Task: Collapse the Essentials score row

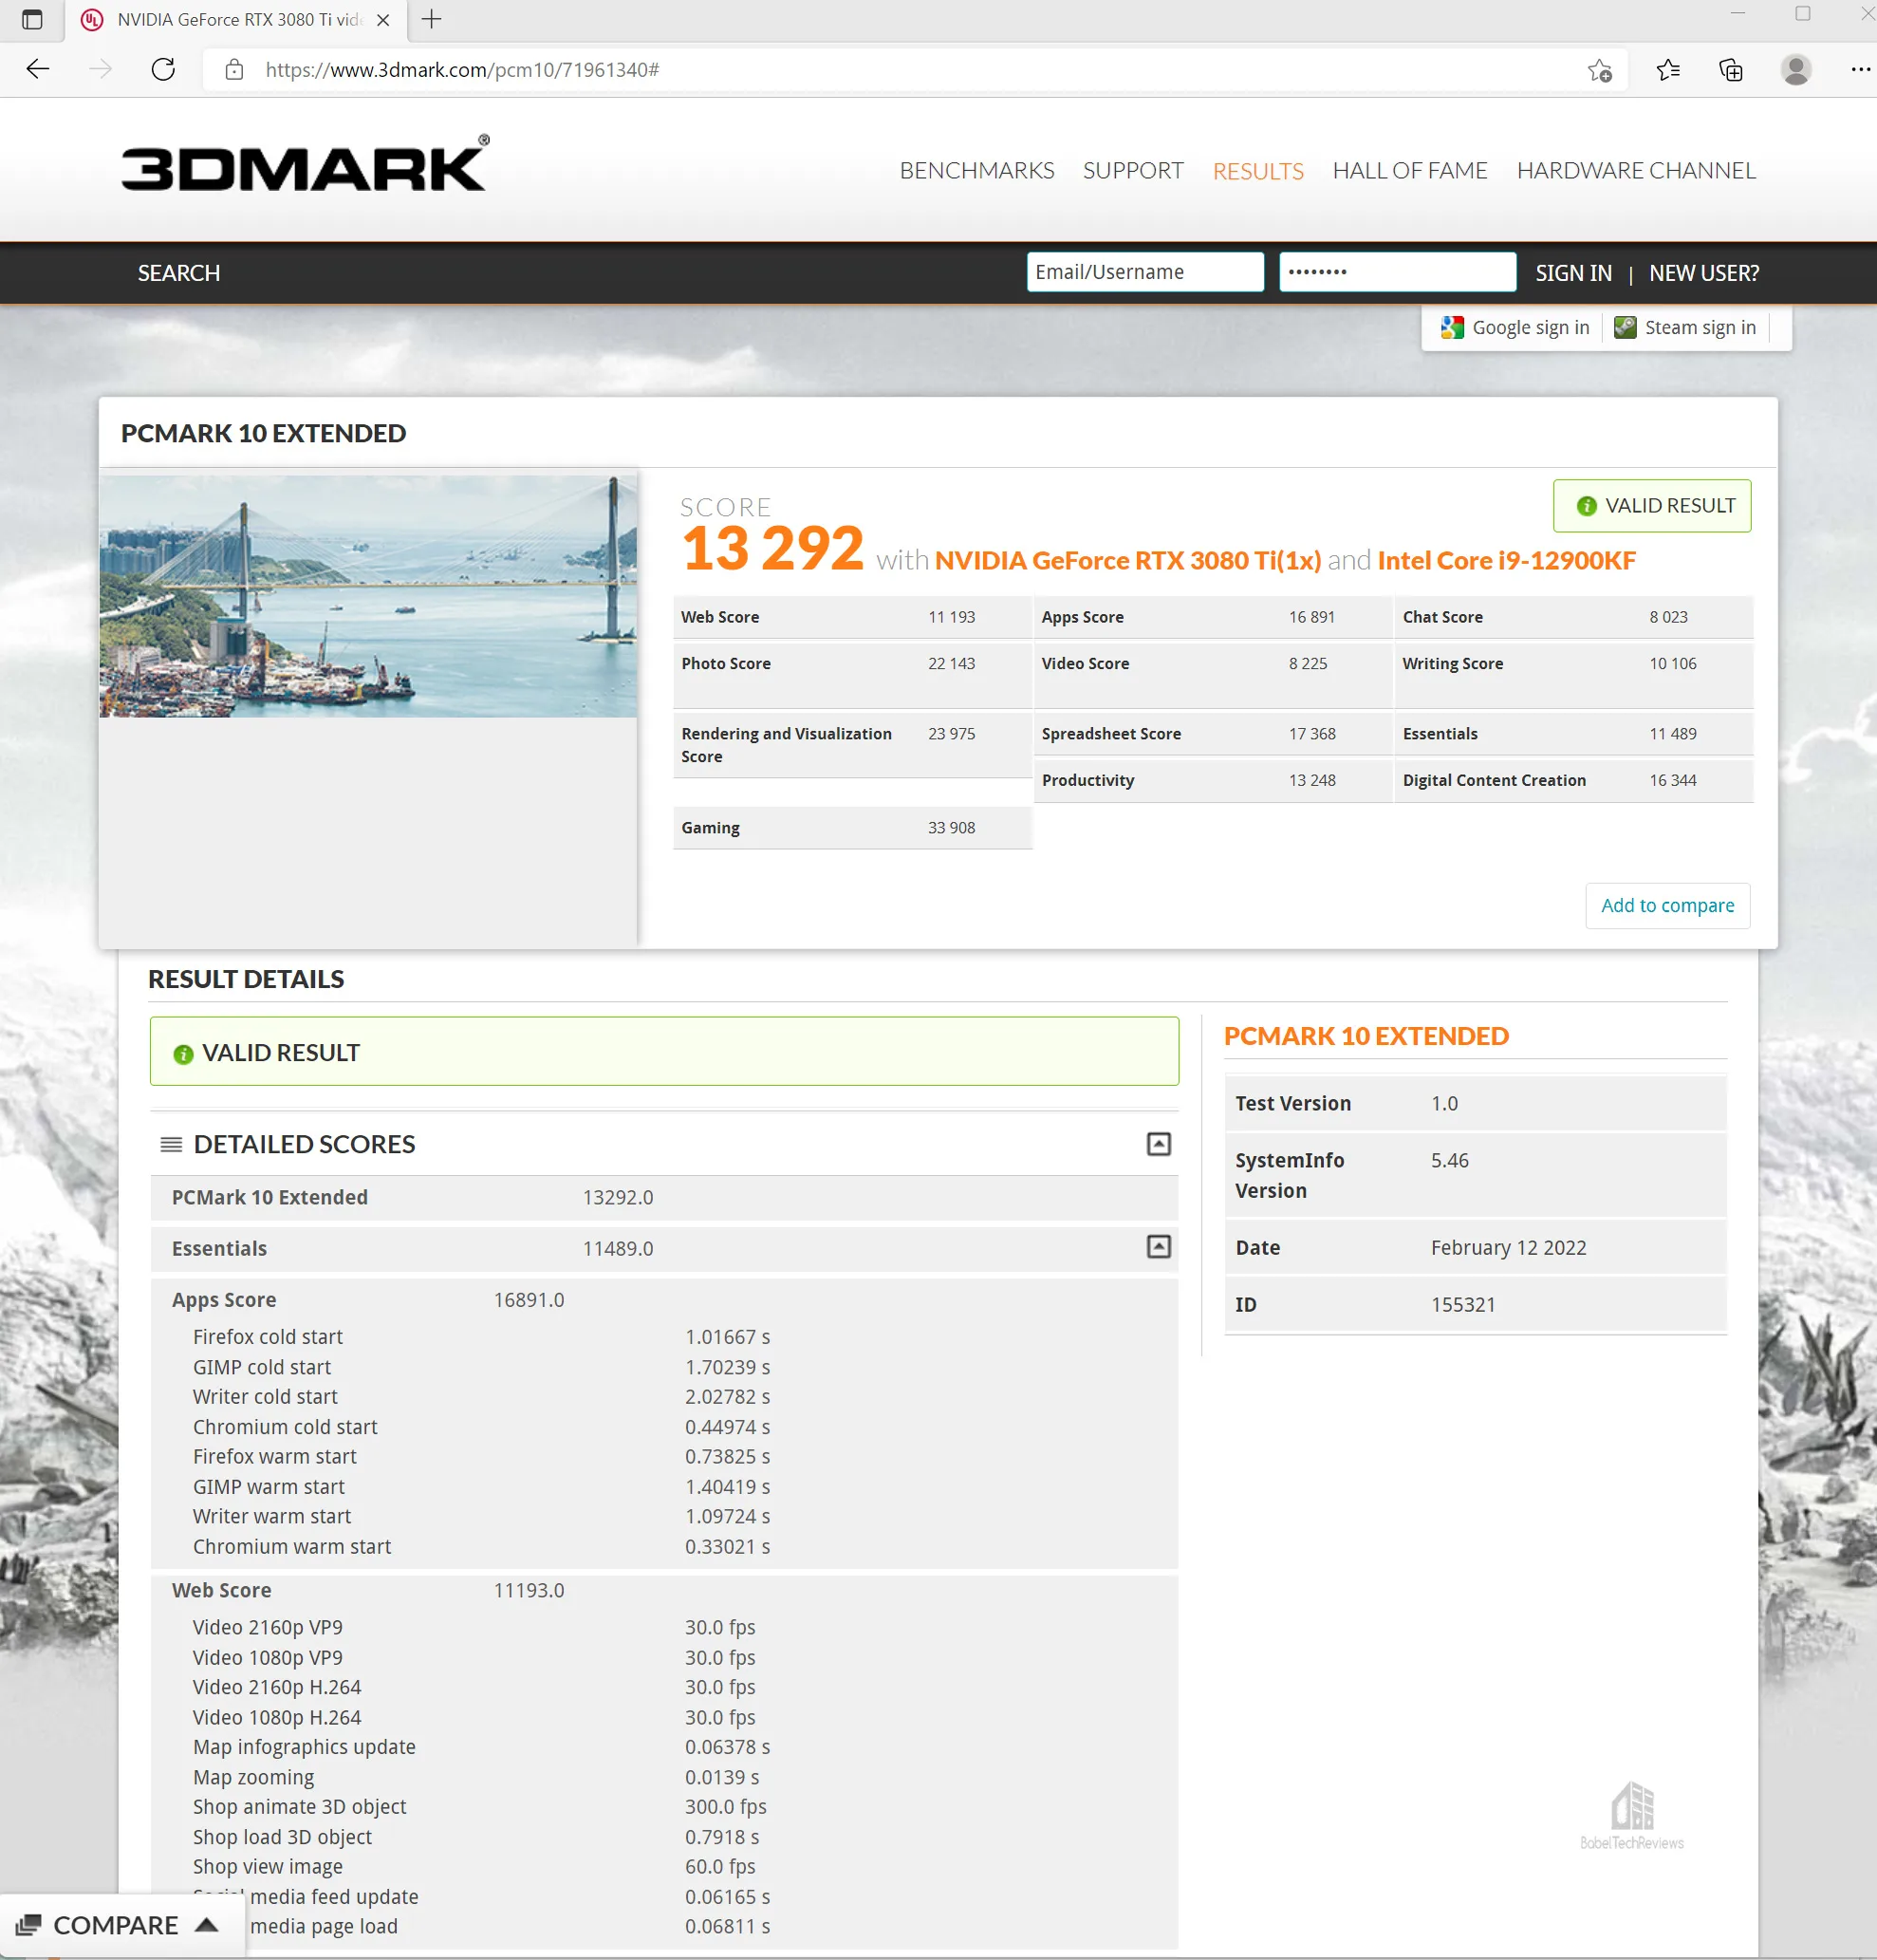Action: (x=1158, y=1247)
